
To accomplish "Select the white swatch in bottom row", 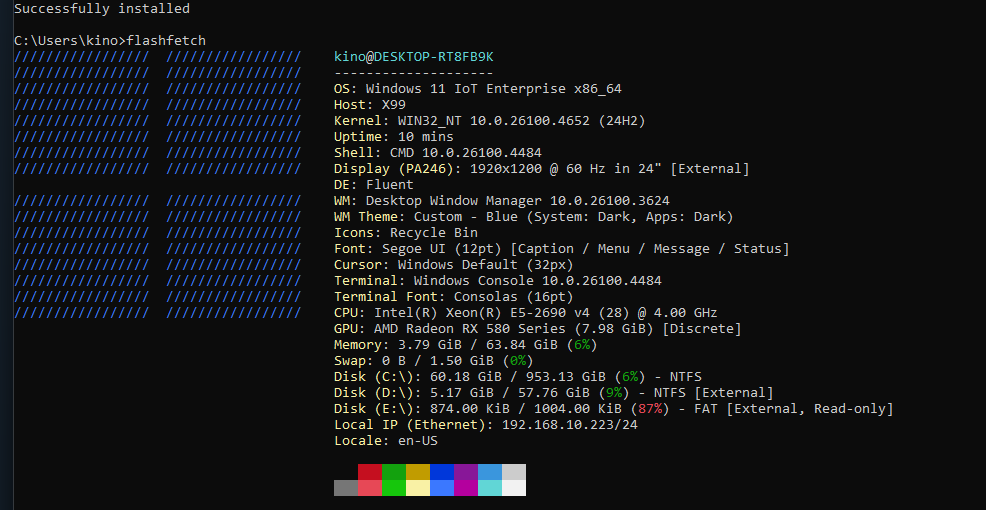I will pos(514,488).
